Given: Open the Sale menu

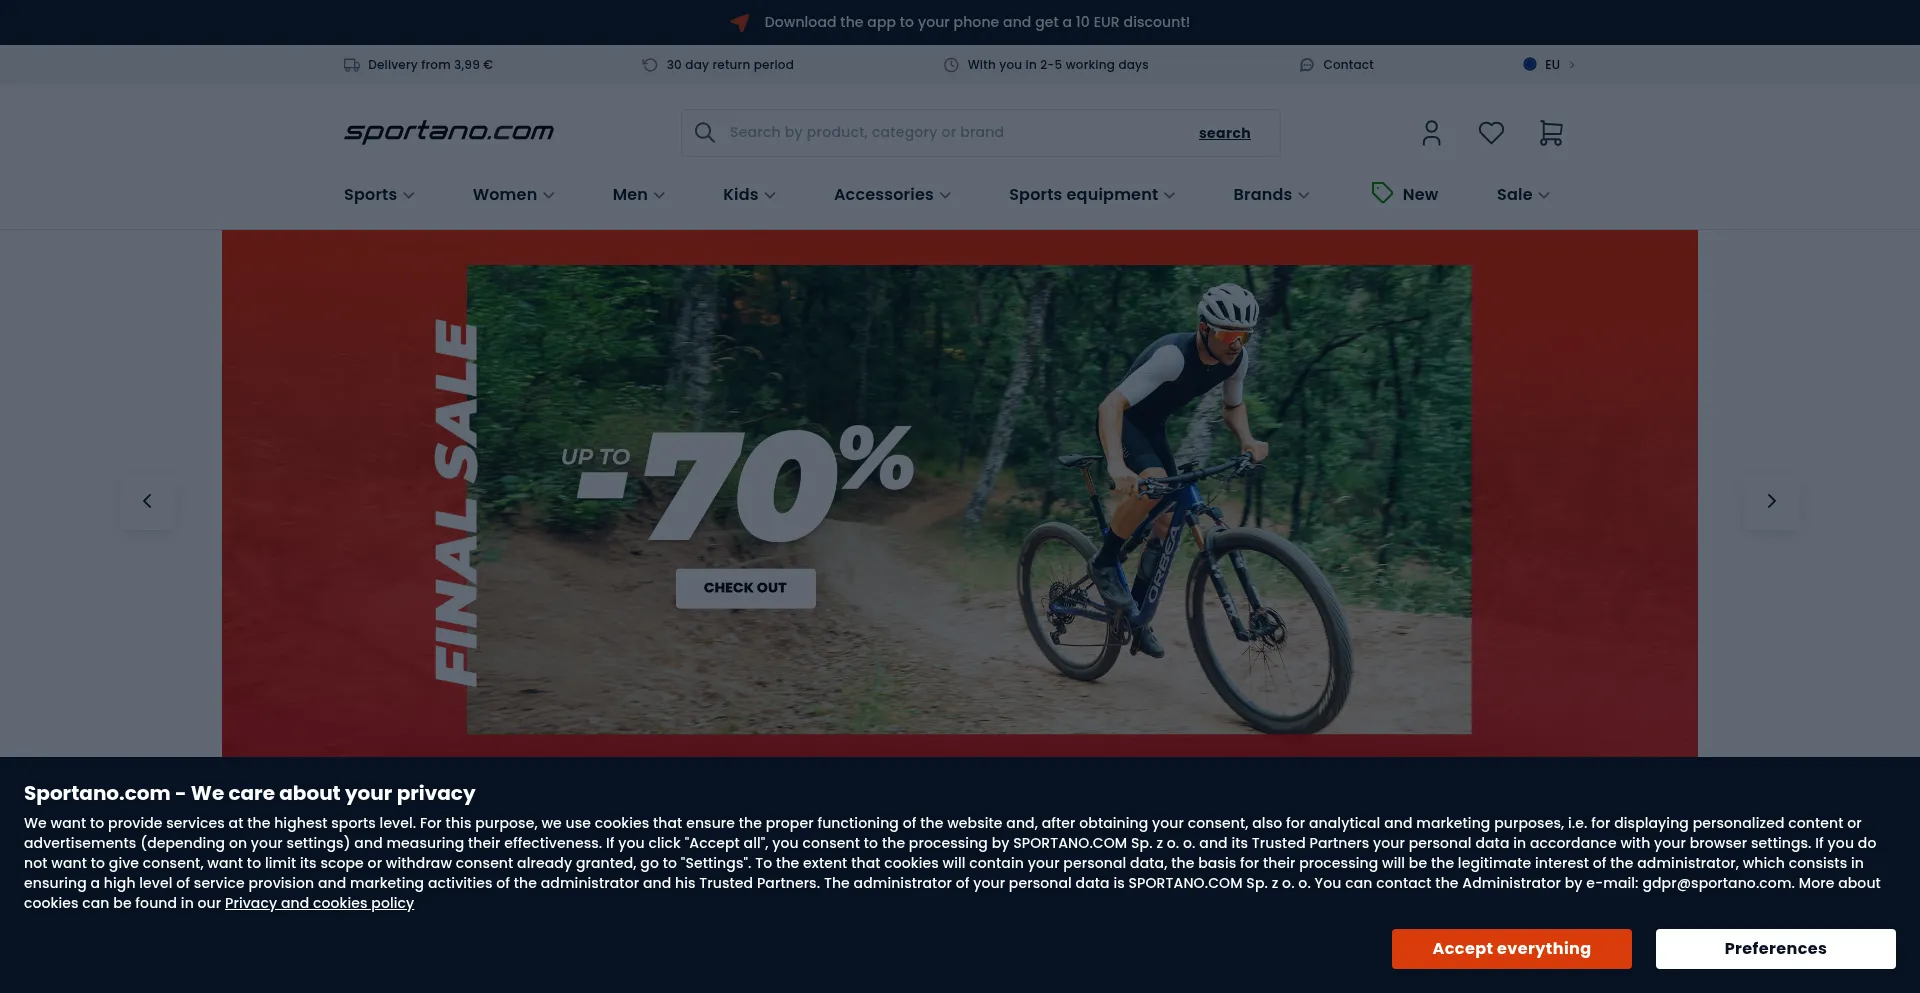Looking at the screenshot, I should coord(1523,194).
